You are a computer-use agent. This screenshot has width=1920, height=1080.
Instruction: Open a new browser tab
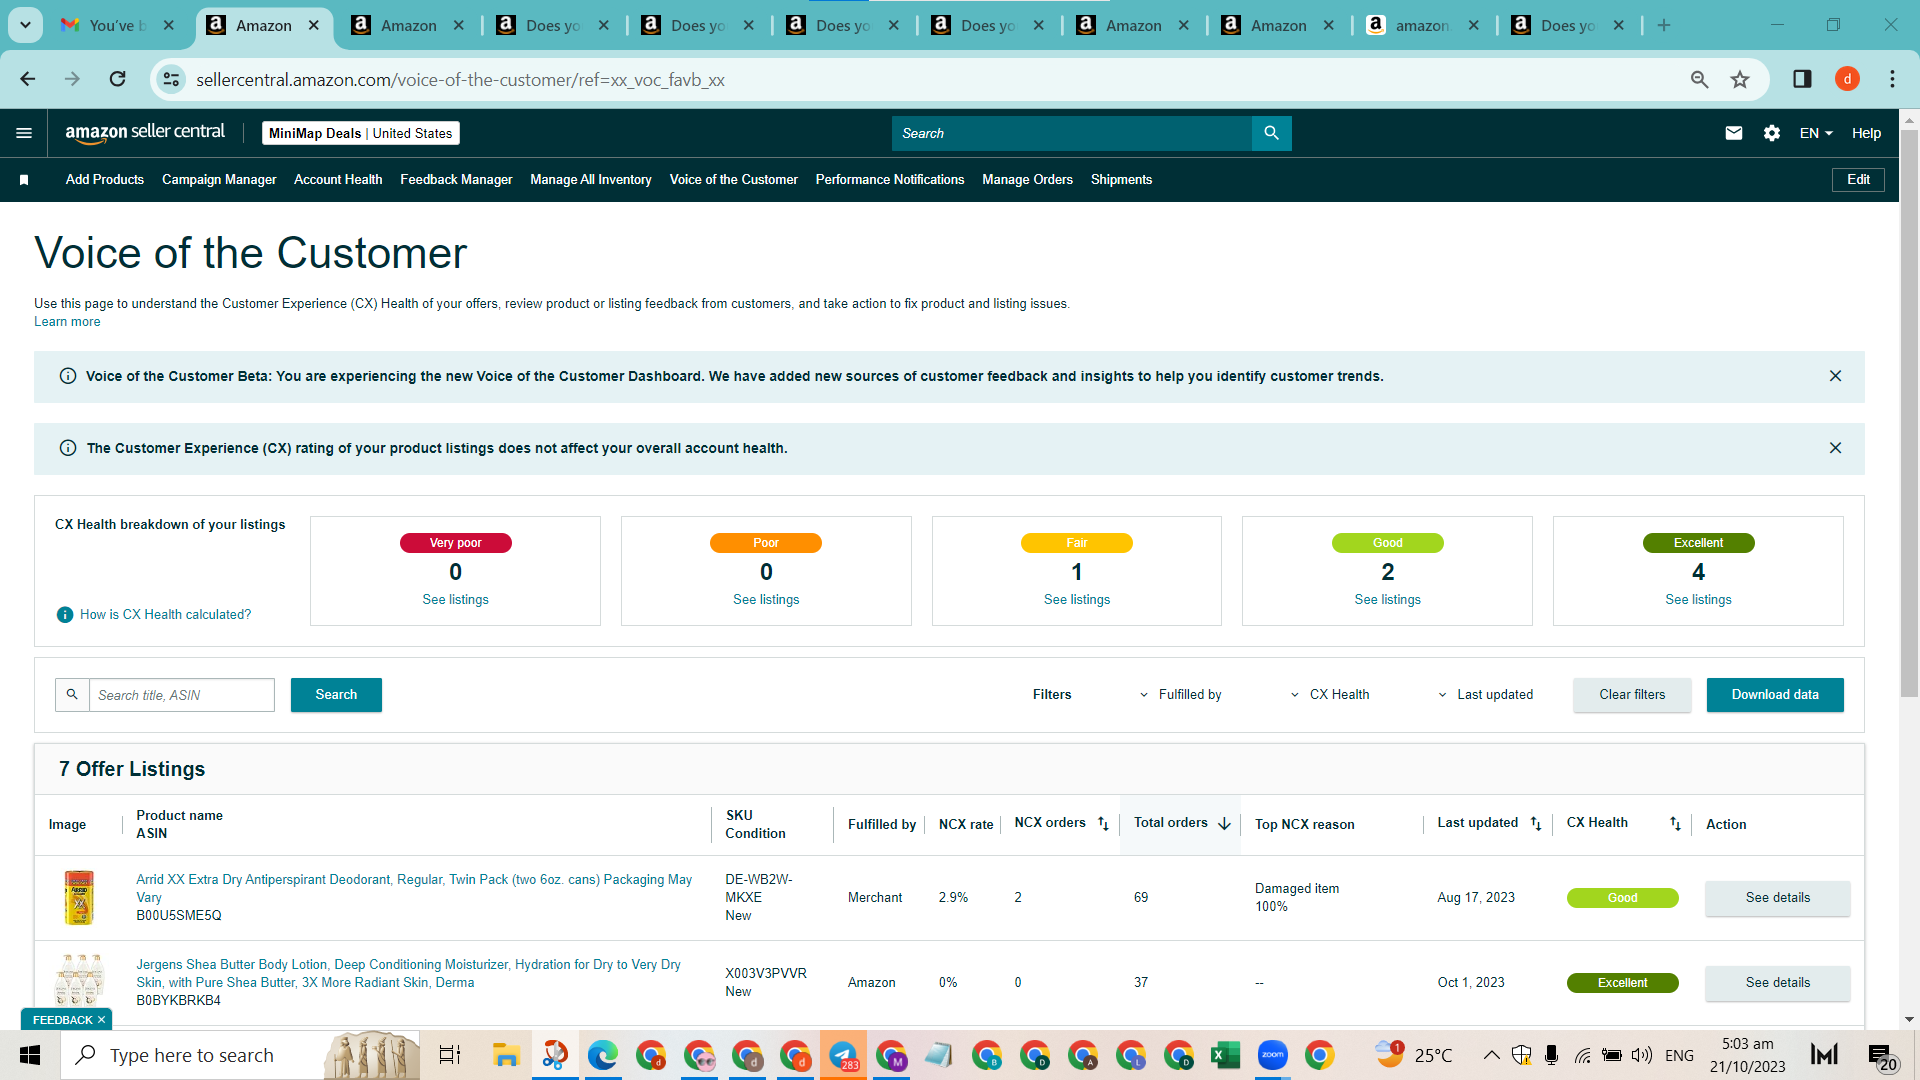1664,25
